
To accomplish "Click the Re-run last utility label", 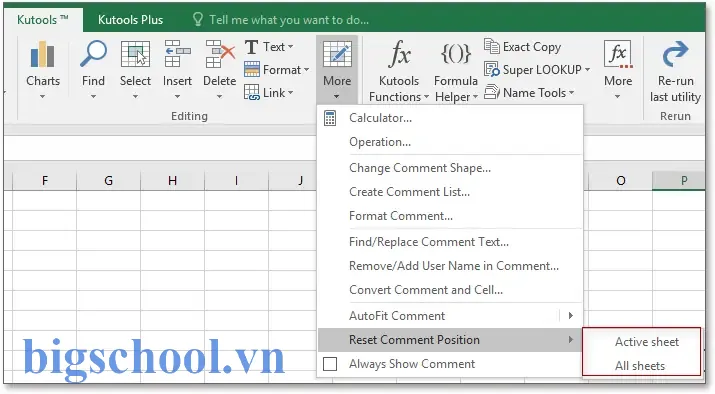I will [x=675, y=88].
